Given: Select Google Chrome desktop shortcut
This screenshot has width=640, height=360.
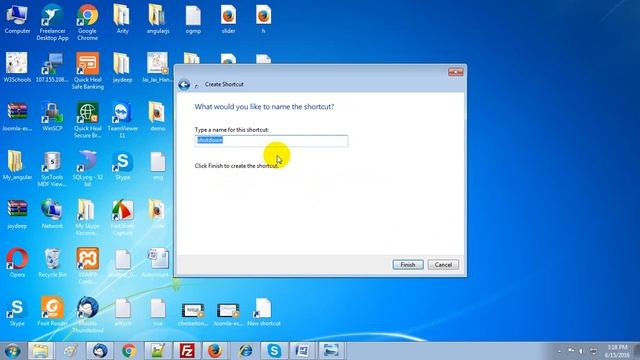Looking at the screenshot, I should pyautogui.click(x=87, y=23).
